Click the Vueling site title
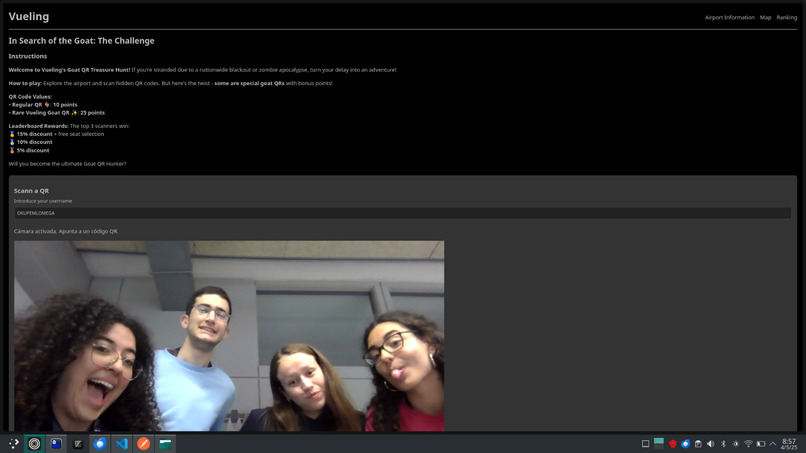806x453 pixels. coord(29,16)
